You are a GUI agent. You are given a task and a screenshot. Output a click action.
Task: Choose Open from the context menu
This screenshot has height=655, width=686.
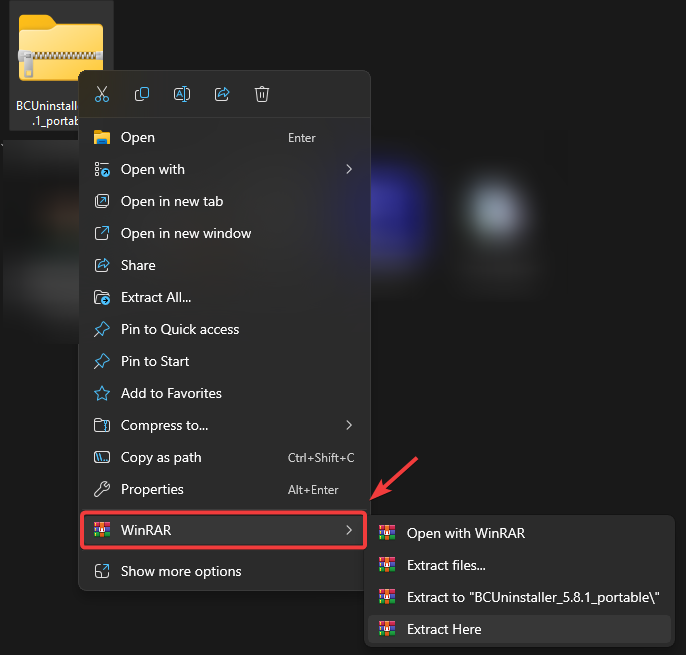pyautogui.click(x=224, y=137)
